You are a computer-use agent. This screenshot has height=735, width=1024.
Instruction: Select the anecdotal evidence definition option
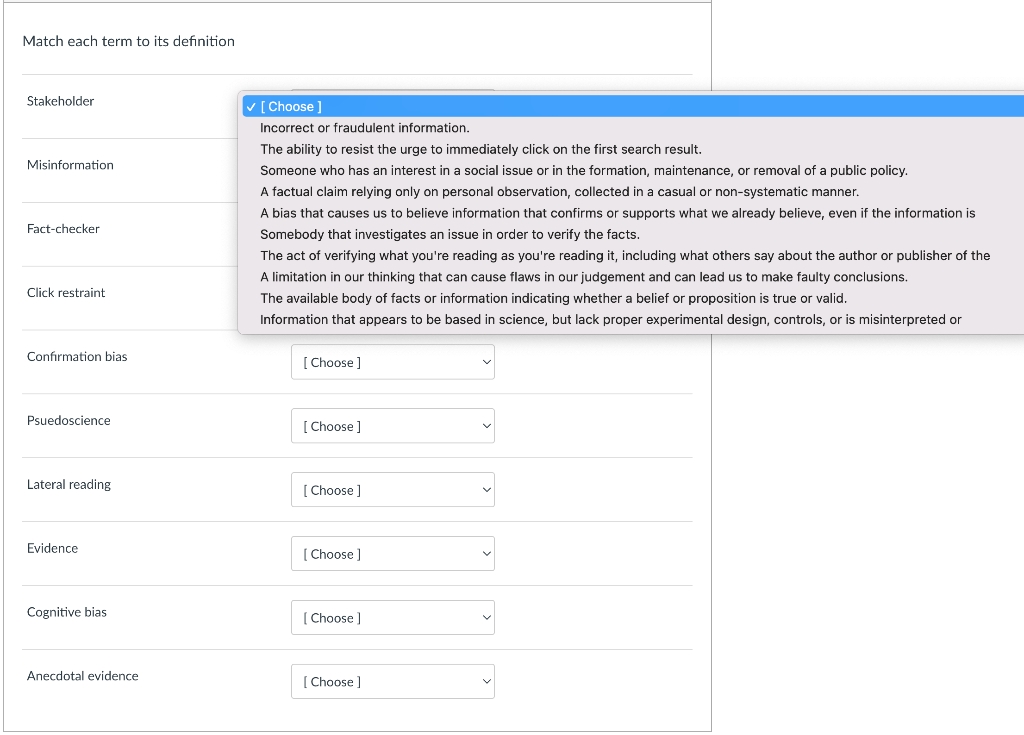[500, 191]
